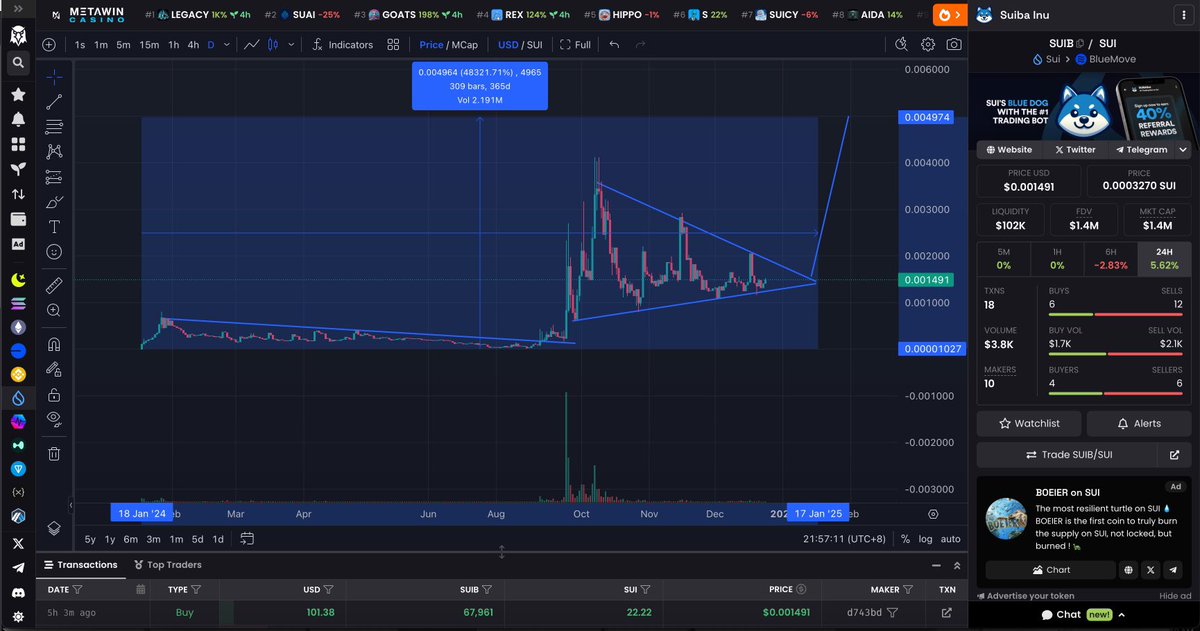Open the Telegram social link
Viewport: 1200px width, 631px height.
click(x=1141, y=149)
